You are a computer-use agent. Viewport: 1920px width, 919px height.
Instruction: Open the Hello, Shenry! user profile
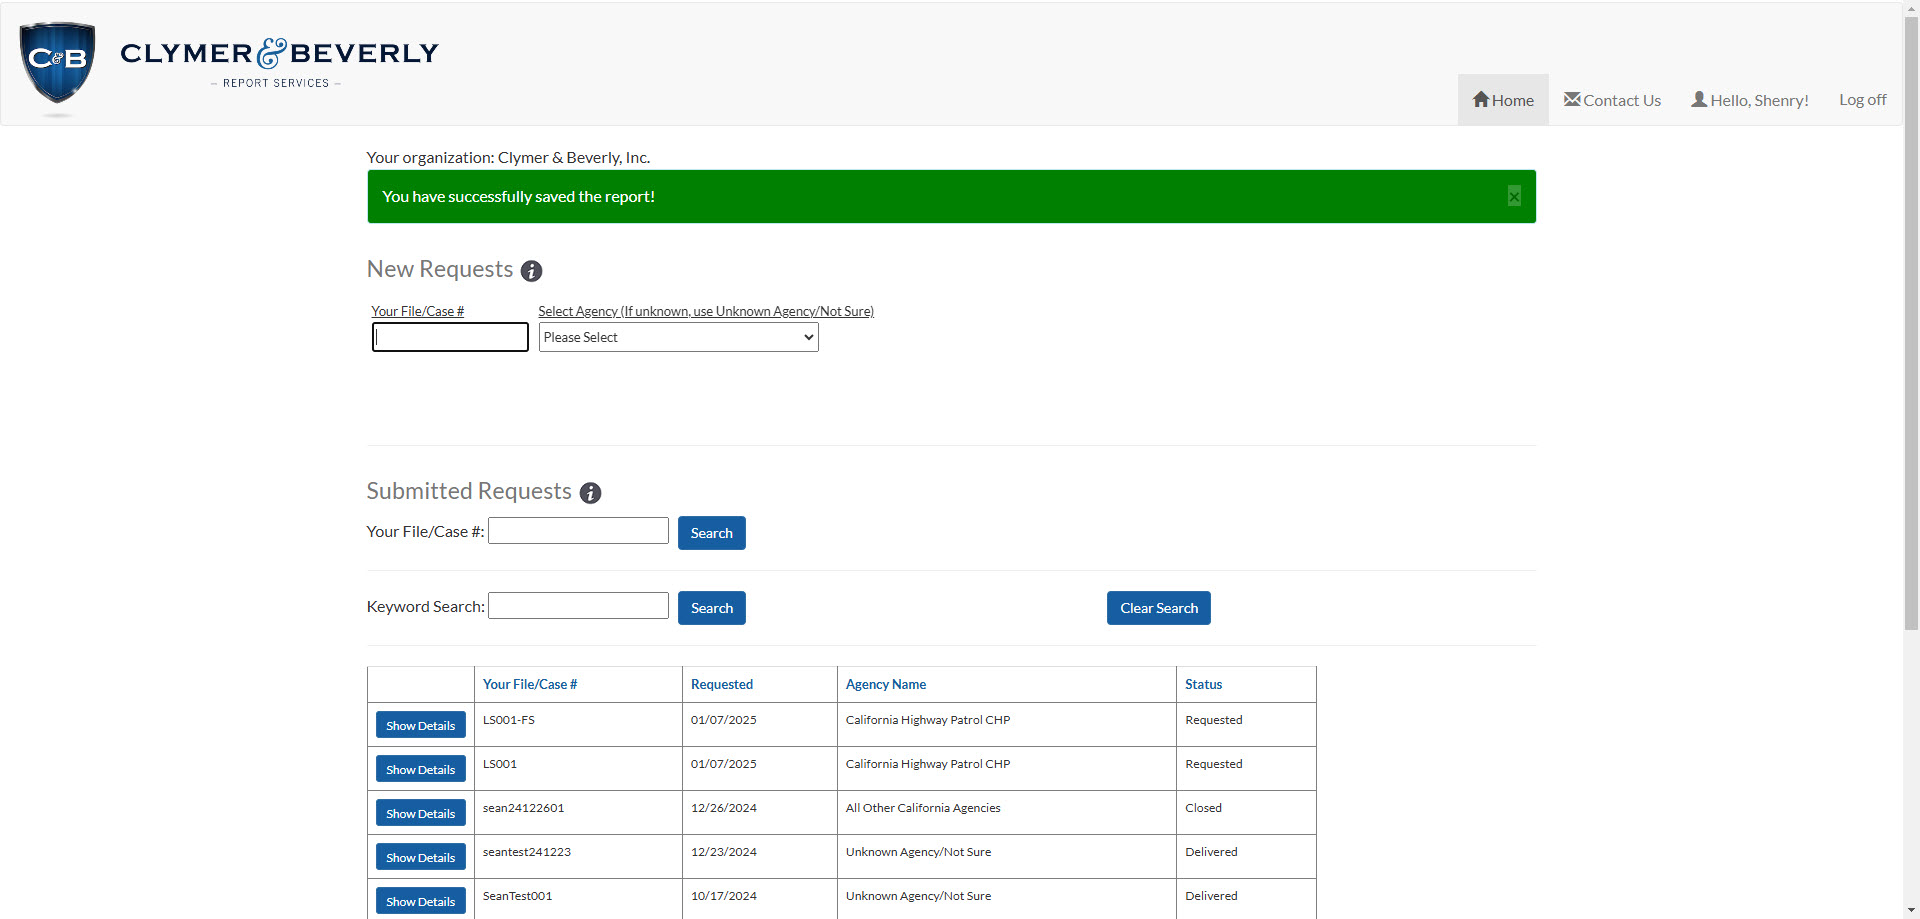pos(1750,100)
